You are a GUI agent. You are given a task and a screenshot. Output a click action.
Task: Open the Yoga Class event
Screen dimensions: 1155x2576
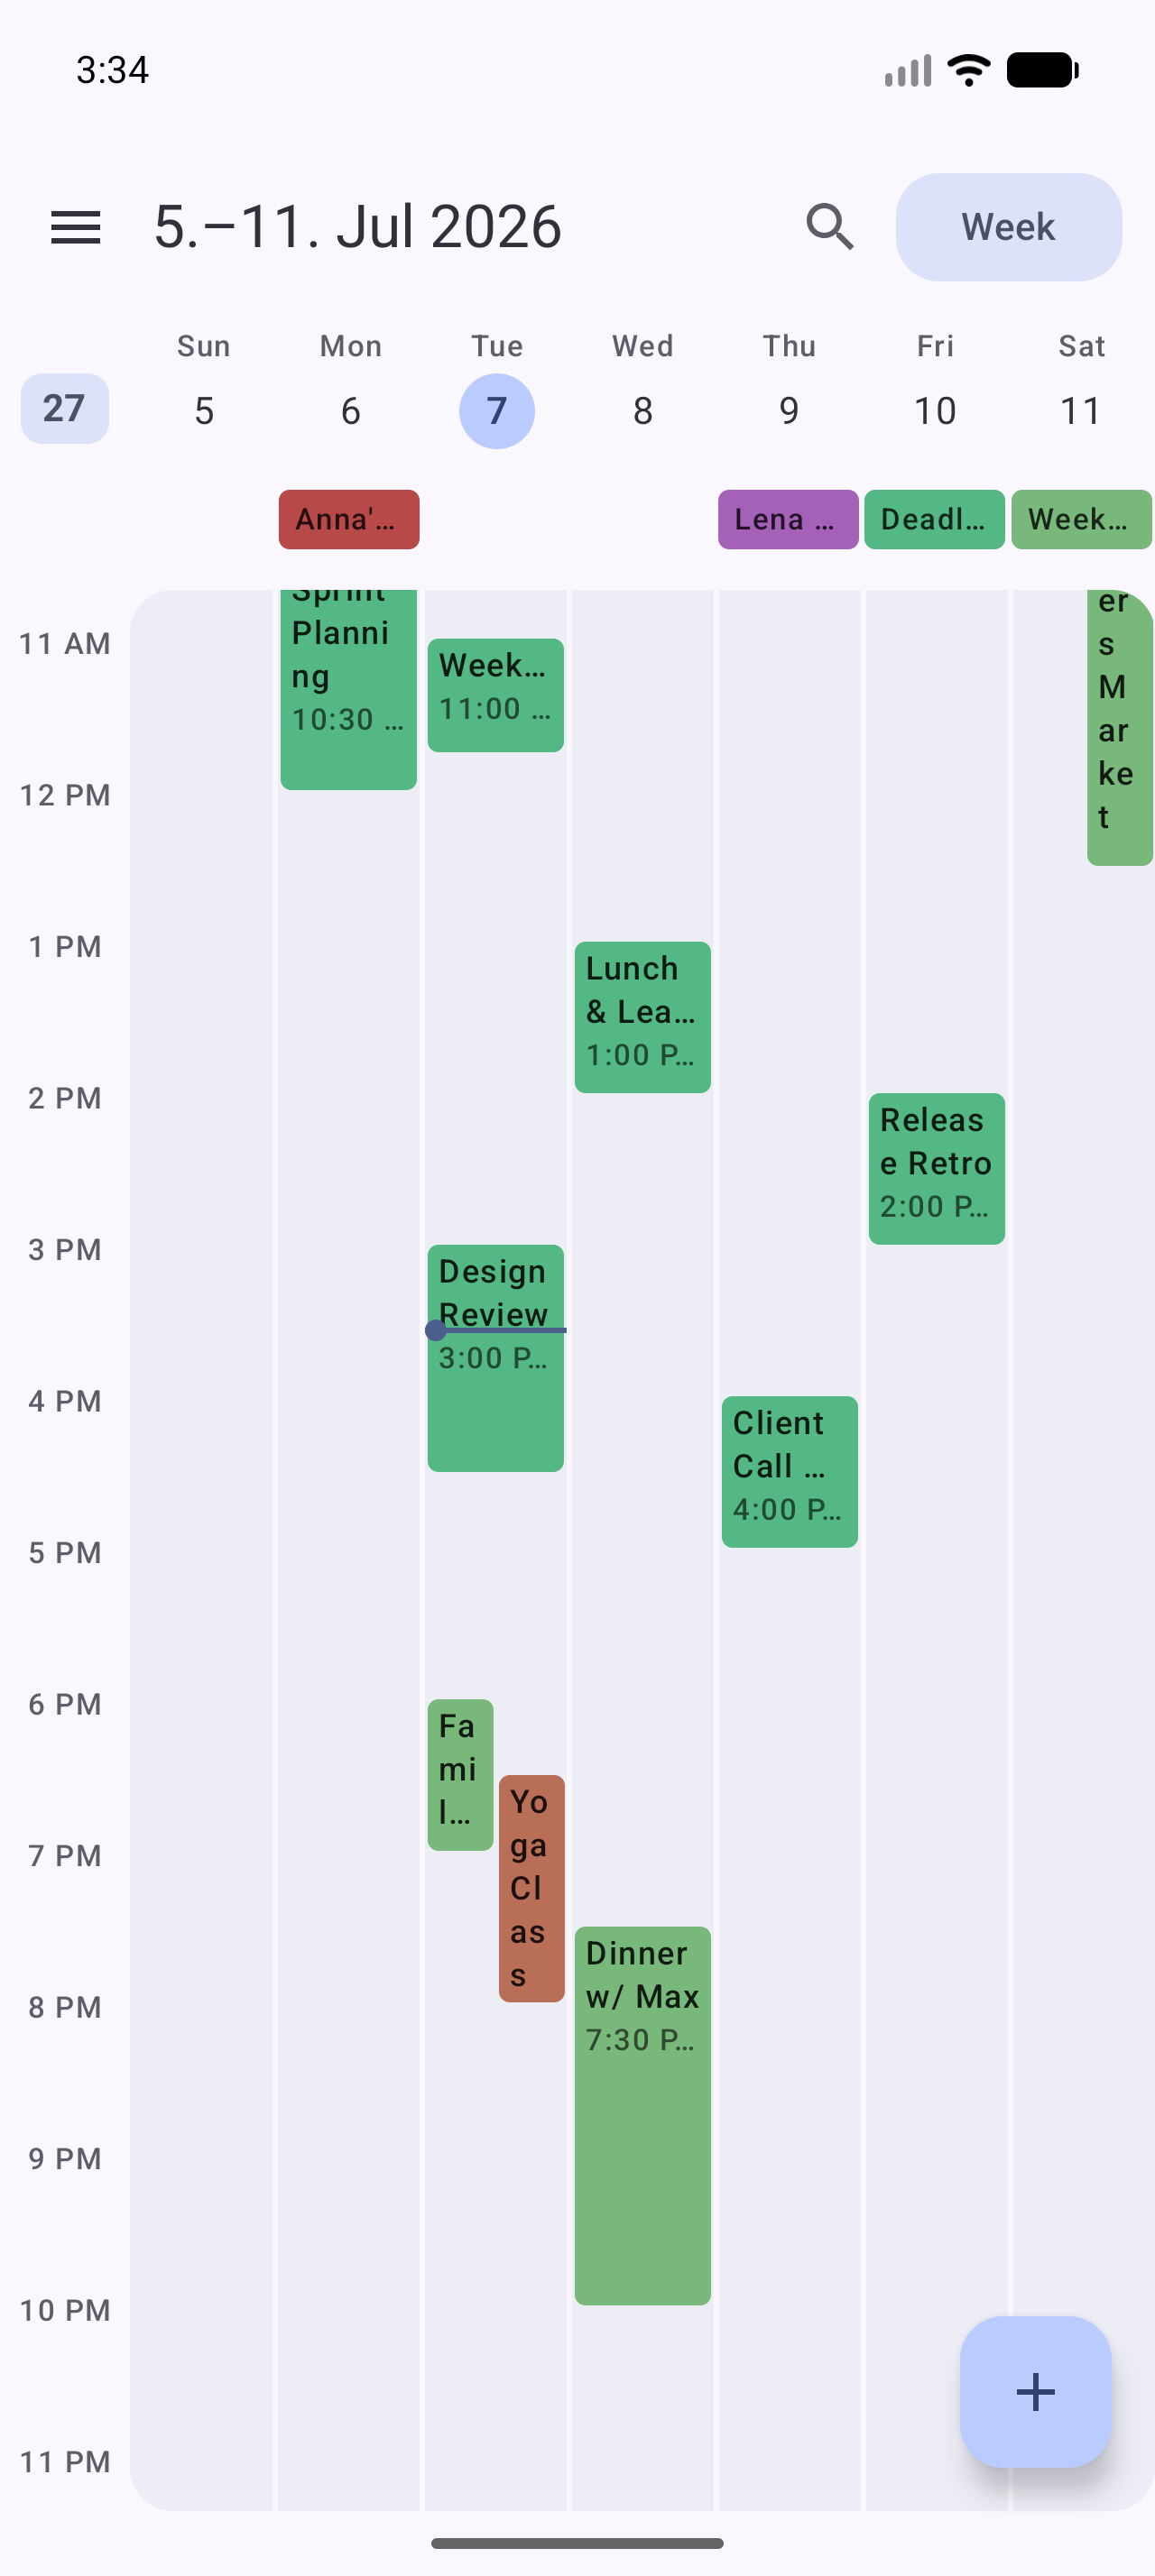click(532, 1889)
